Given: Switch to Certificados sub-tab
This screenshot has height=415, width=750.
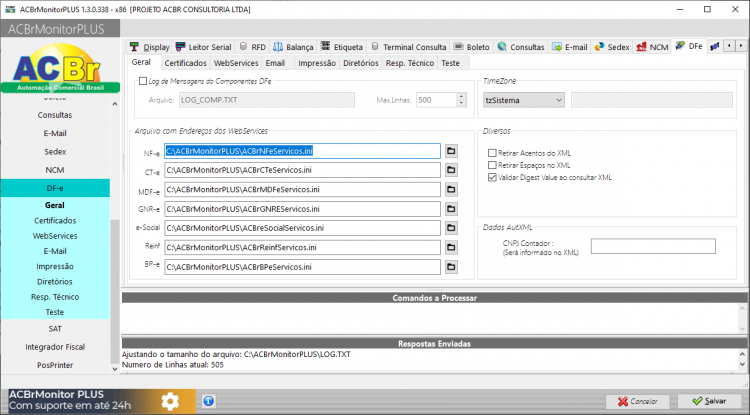Looking at the screenshot, I should (x=185, y=63).
